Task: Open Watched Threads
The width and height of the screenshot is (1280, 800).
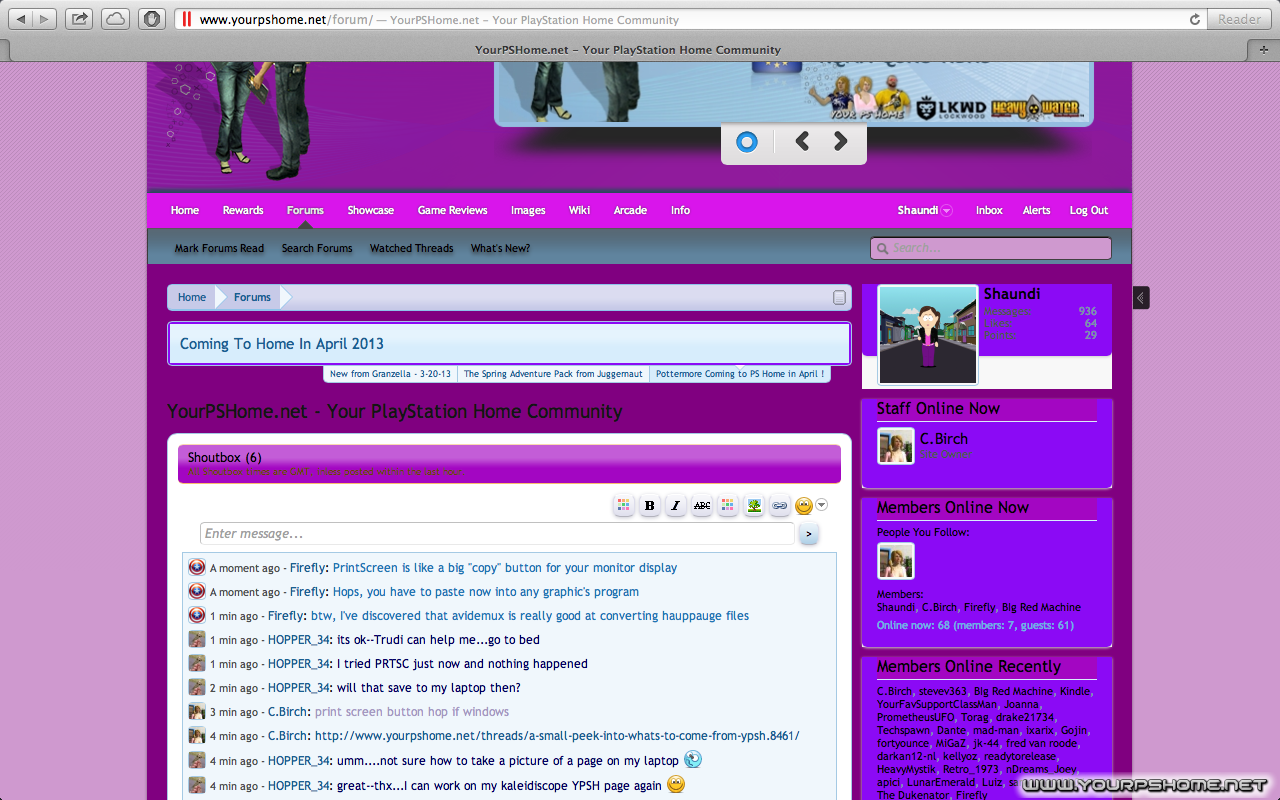Action: 412,248
